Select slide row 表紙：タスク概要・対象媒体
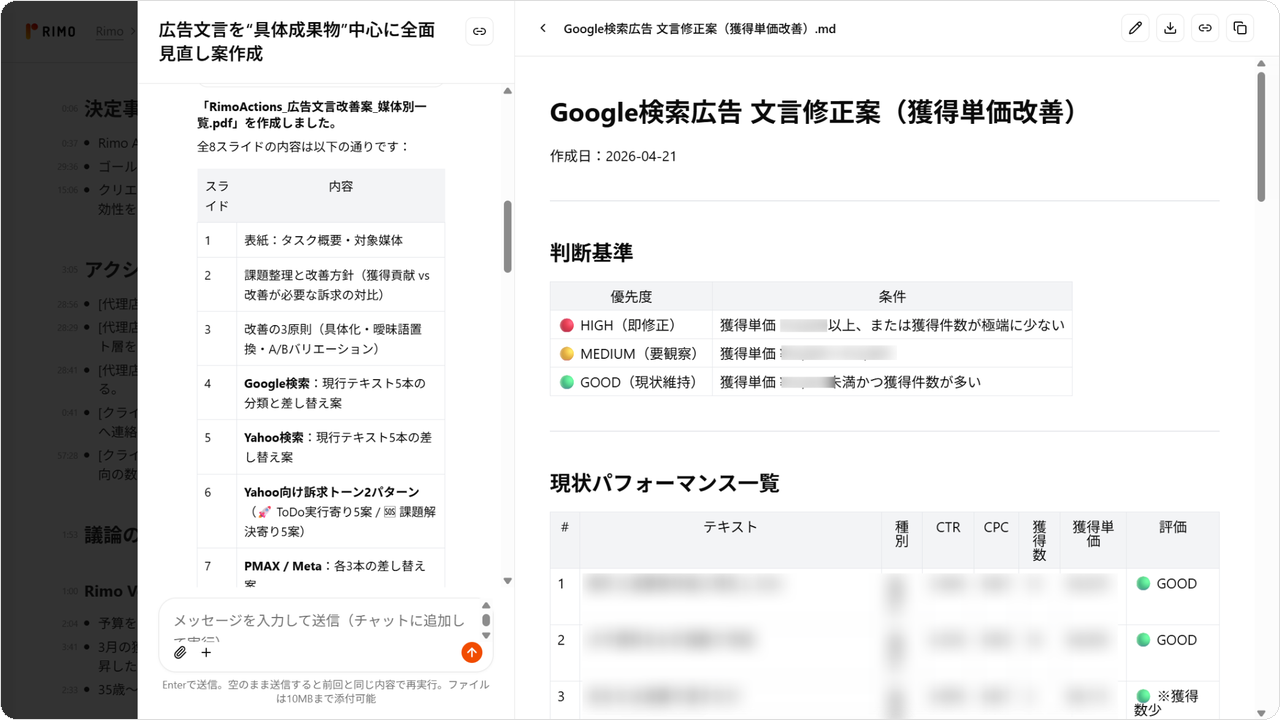Viewport: 1280px width, 720px height. (x=321, y=241)
